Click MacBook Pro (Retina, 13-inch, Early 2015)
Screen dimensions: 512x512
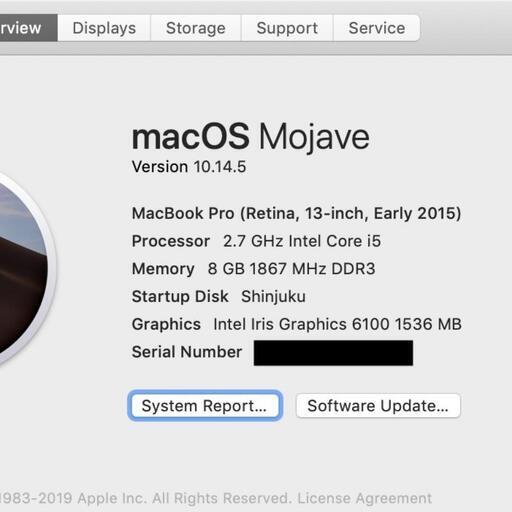click(296, 213)
